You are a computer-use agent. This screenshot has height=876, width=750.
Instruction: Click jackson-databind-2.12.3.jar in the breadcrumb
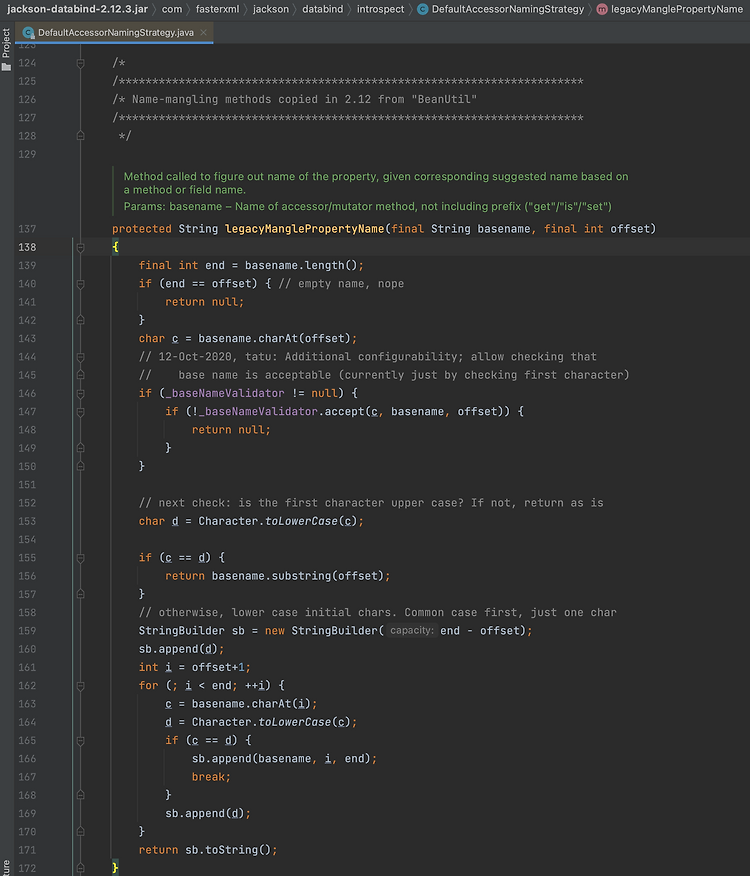click(78, 9)
